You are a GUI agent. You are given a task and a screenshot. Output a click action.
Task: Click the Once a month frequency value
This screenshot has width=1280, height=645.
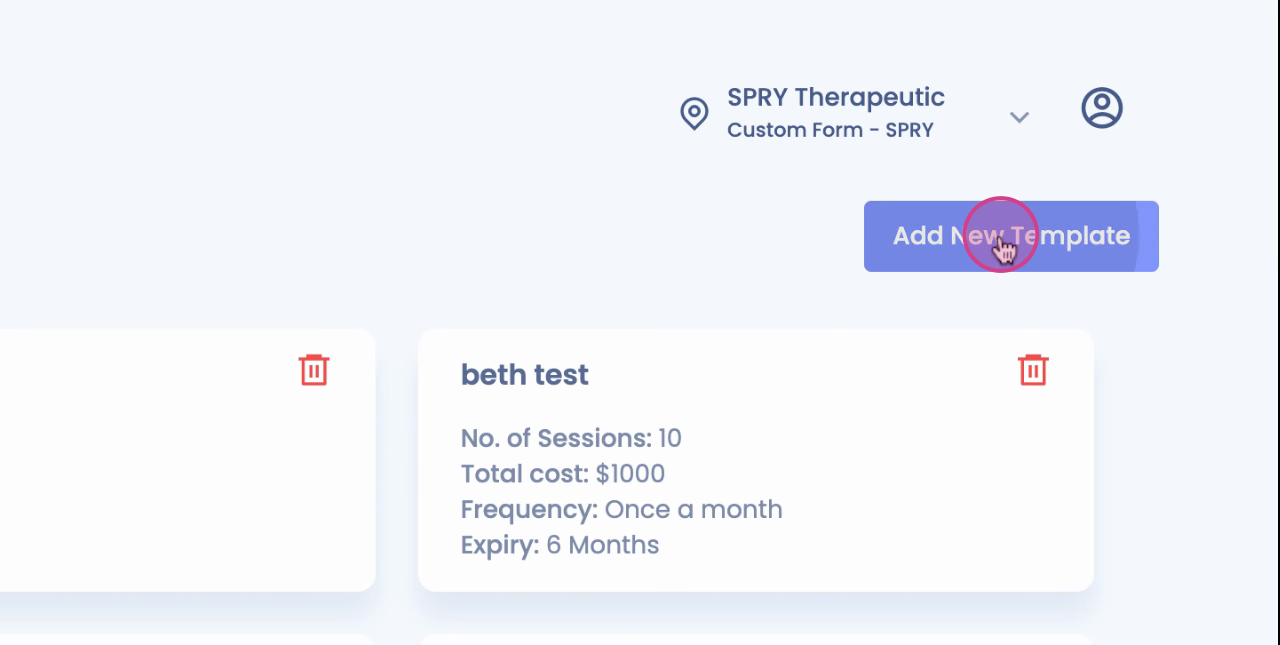(x=693, y=509)
